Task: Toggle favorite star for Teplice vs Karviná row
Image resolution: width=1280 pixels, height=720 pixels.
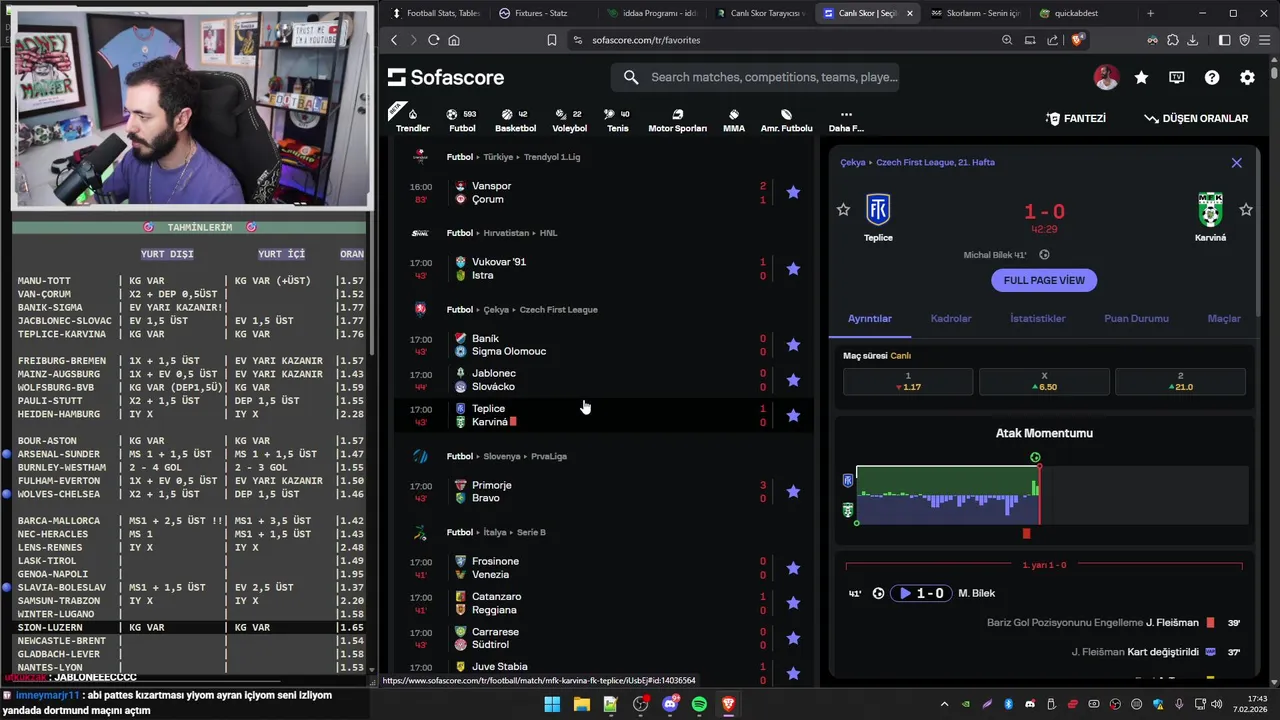Action: (793, 415)
